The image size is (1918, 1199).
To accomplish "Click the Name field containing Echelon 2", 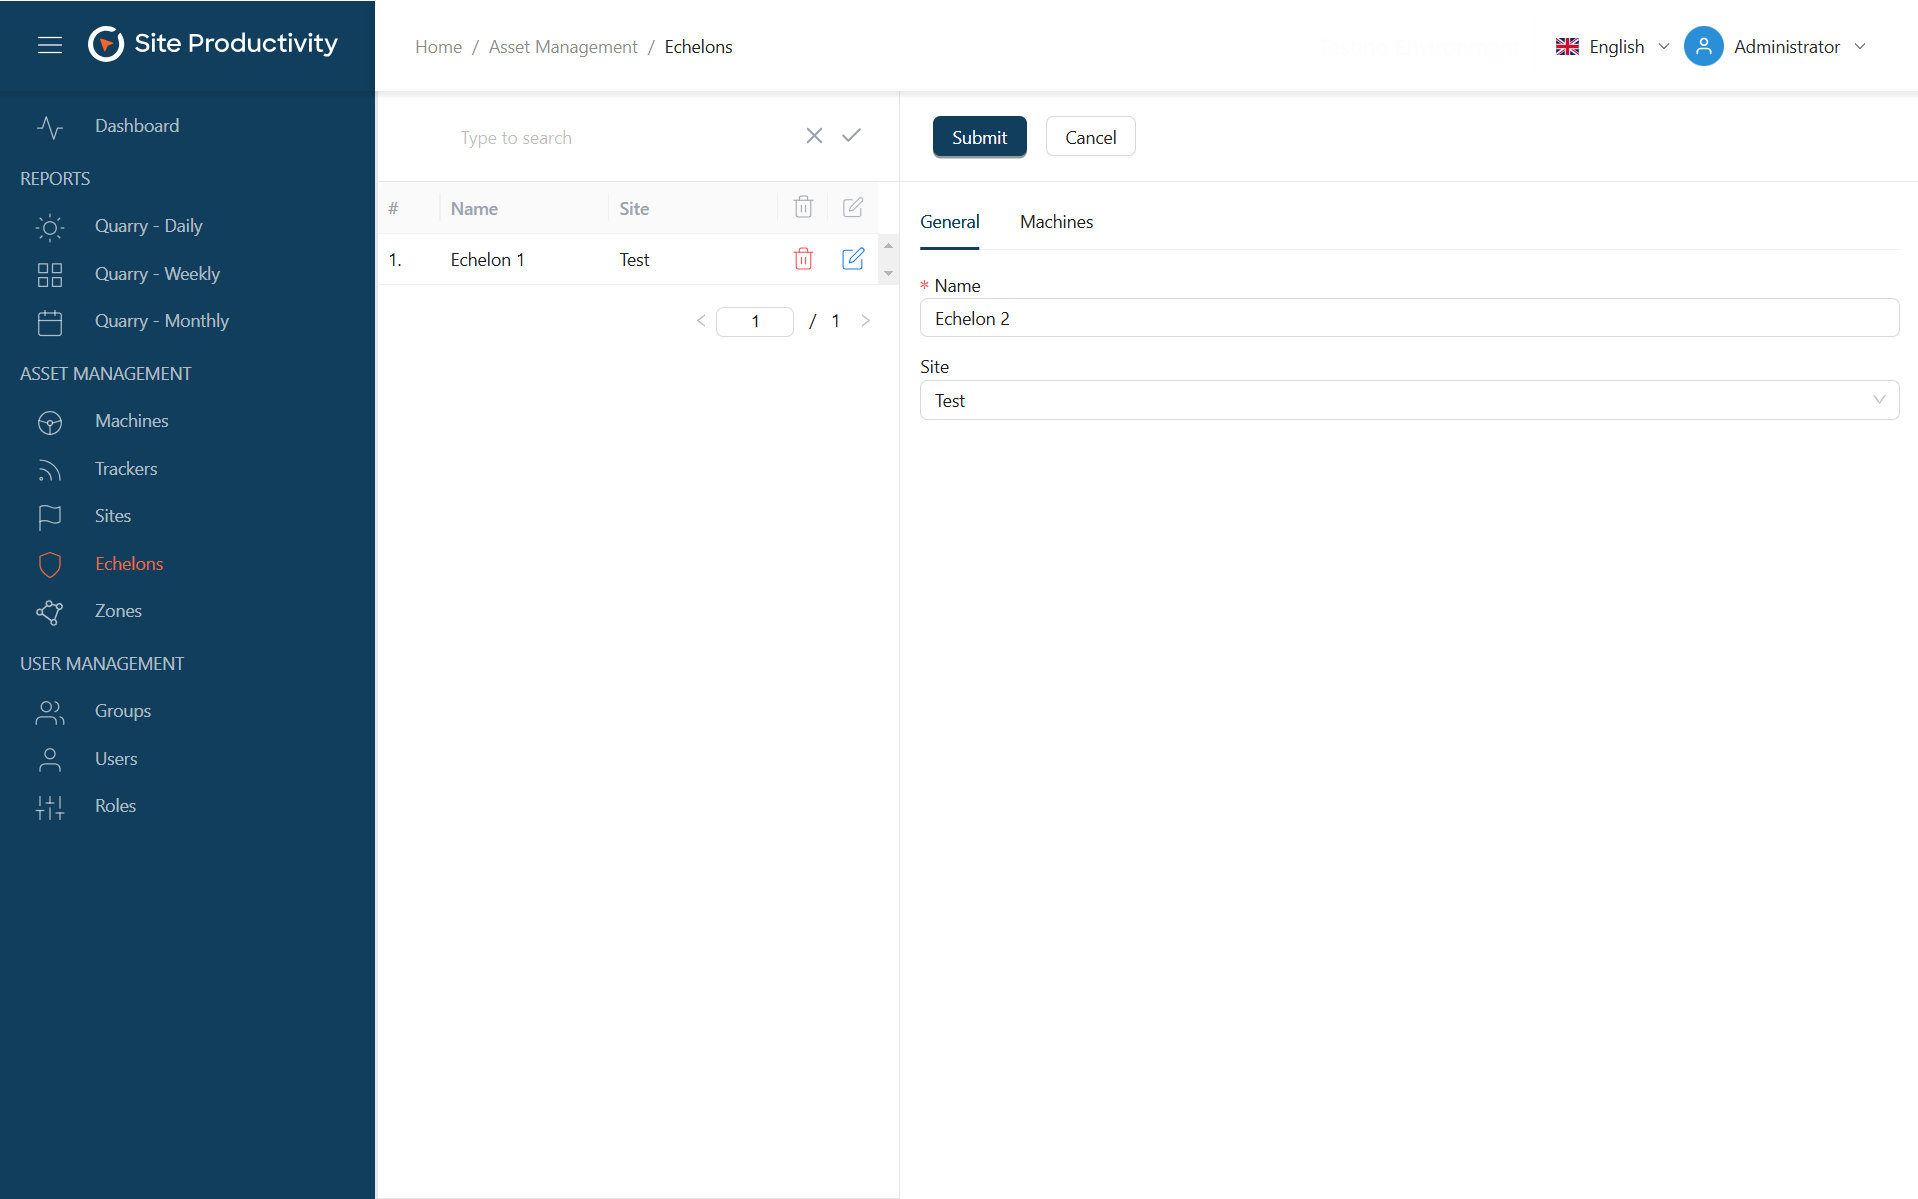I will coord(1408,318).
